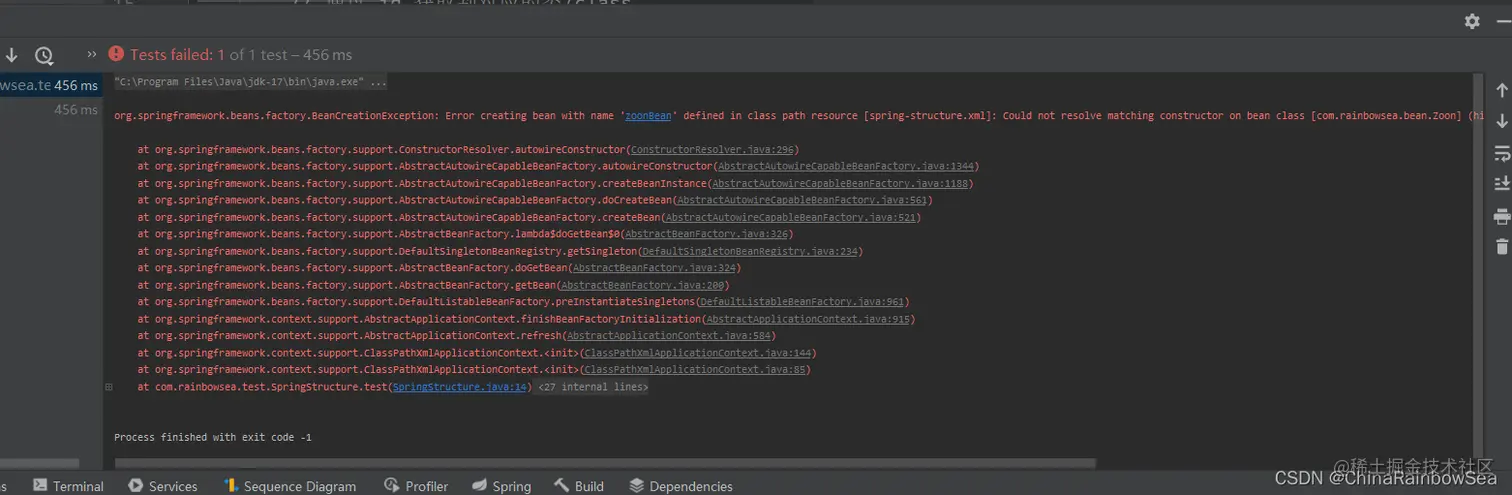Select the child test row showing 456 ms
Viewport: 1512px width, 495px height.
pyautogui.click(x=50, y=110)
